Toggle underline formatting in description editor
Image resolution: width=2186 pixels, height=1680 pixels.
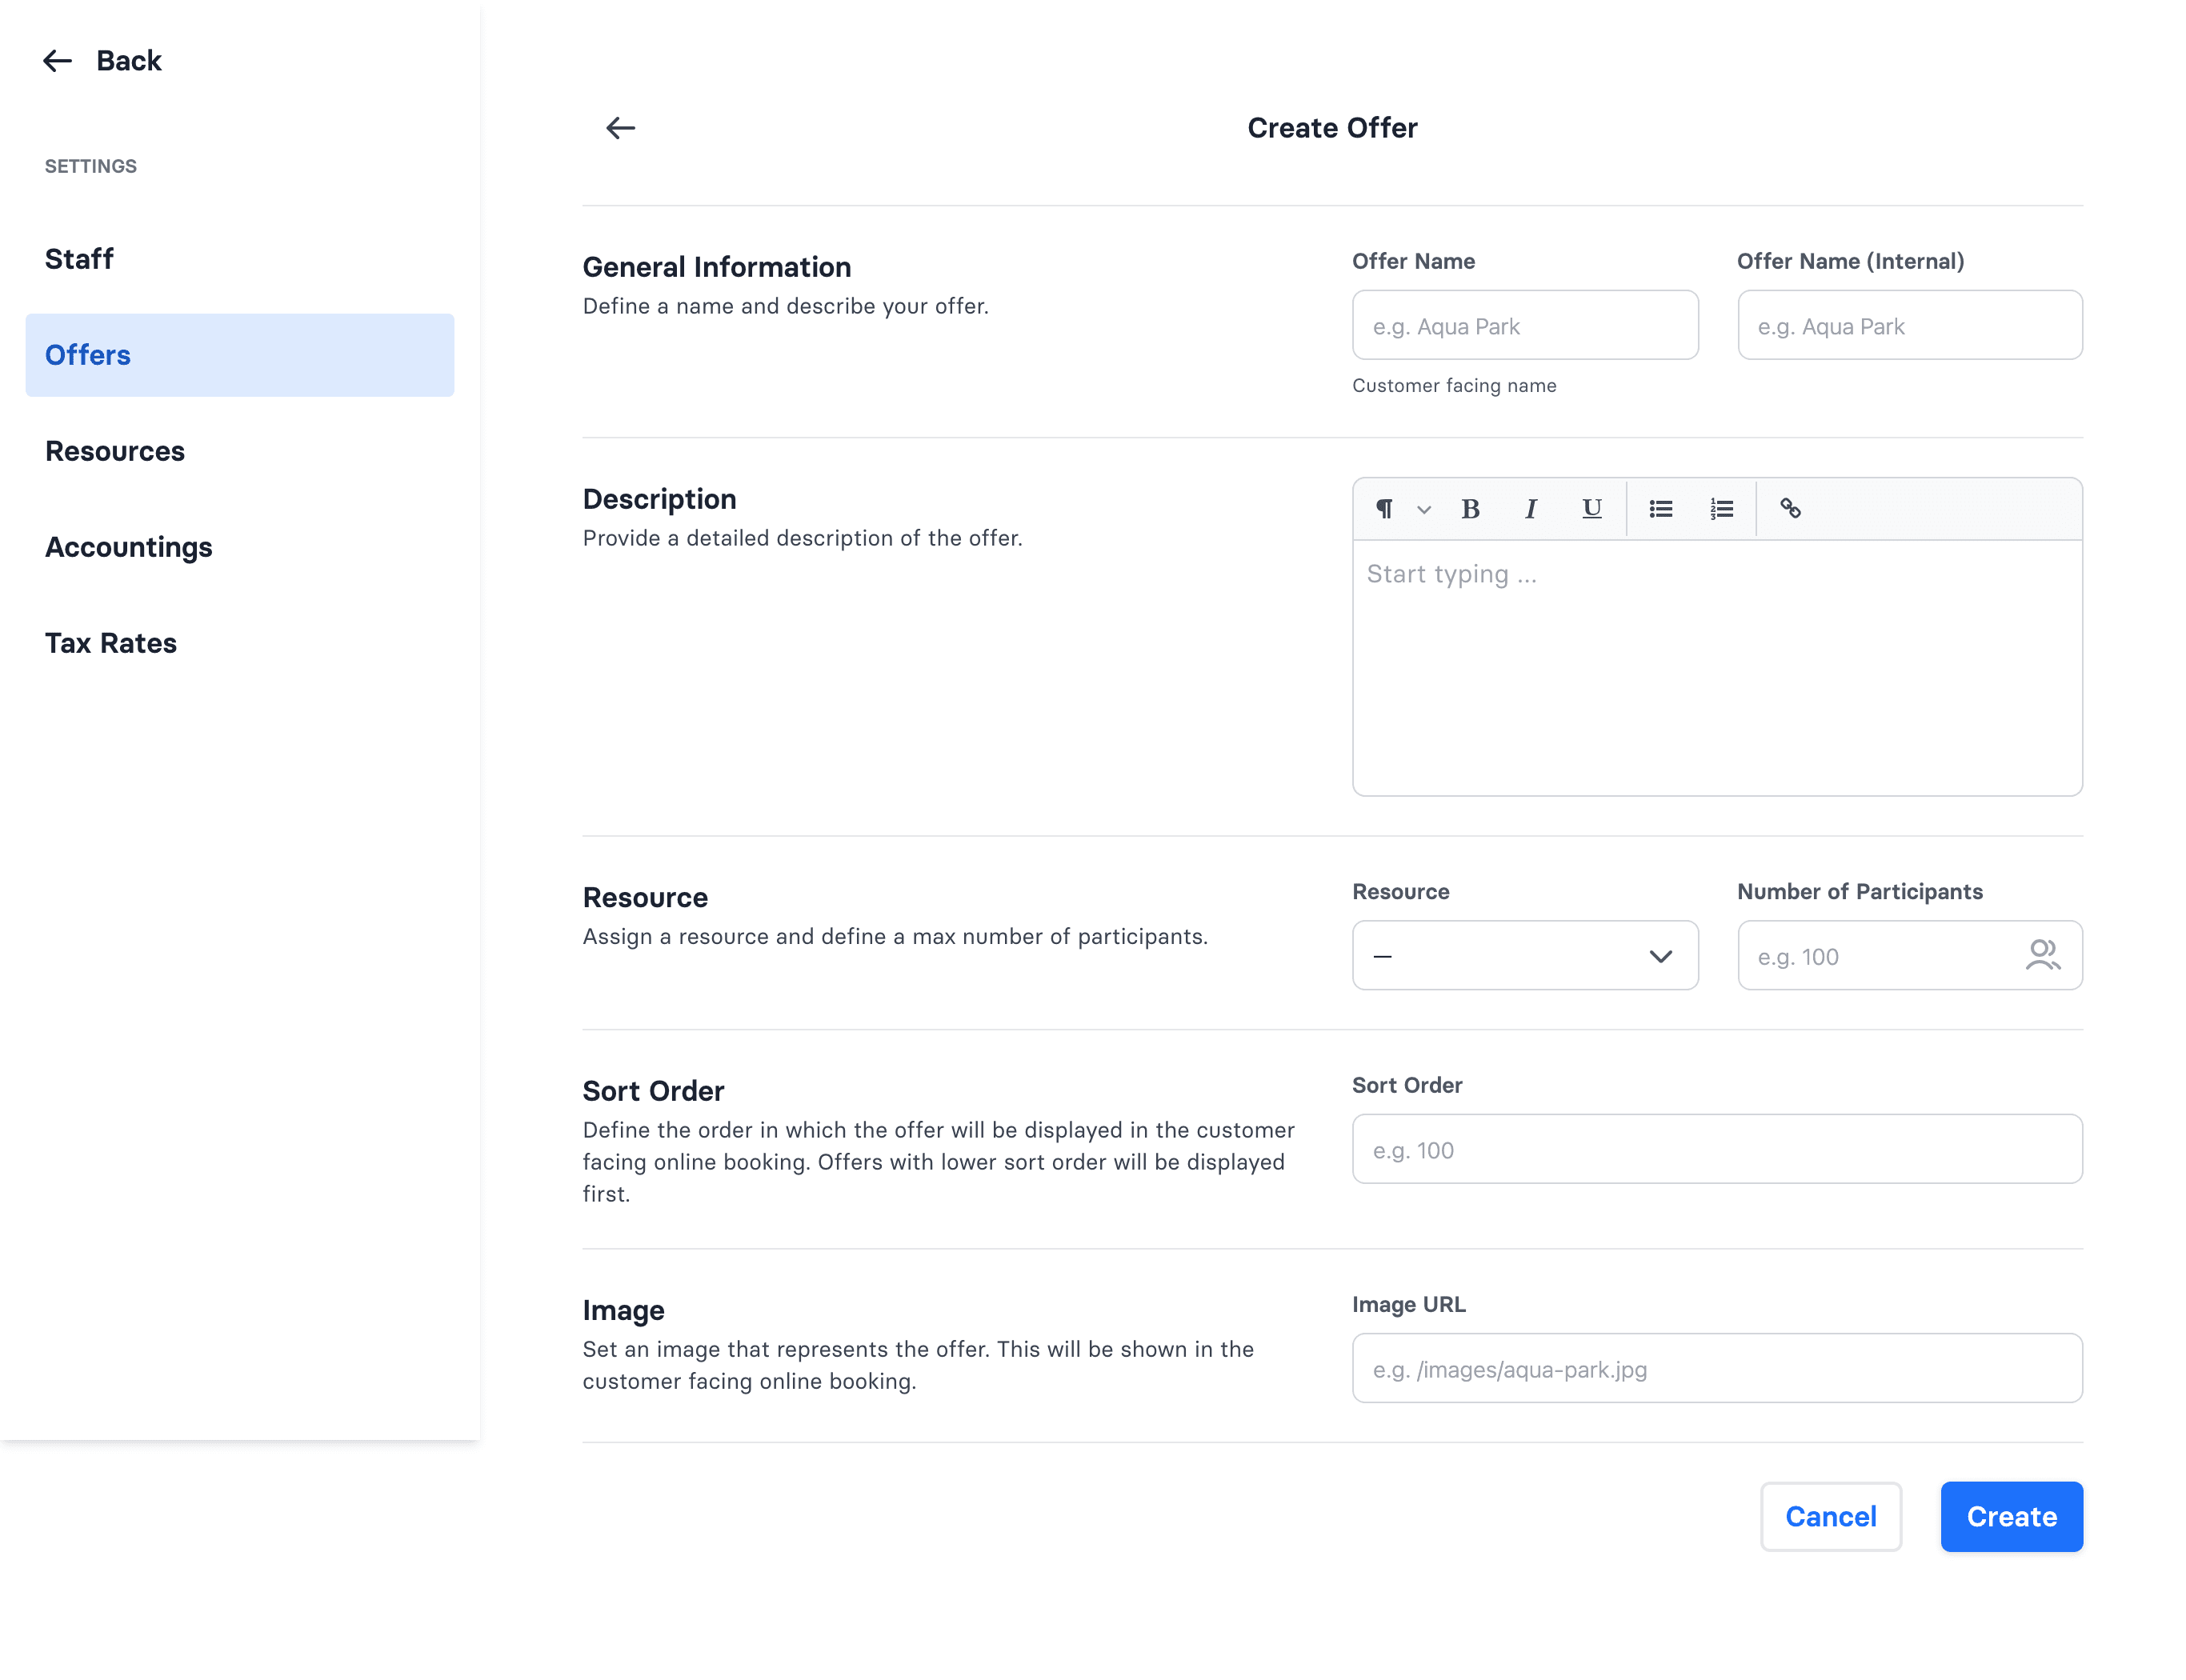point(1591,509)
